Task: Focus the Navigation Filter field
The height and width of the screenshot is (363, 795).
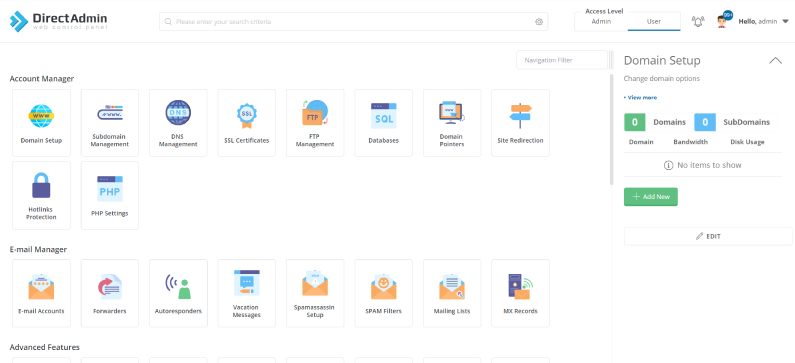Action: 562,60
